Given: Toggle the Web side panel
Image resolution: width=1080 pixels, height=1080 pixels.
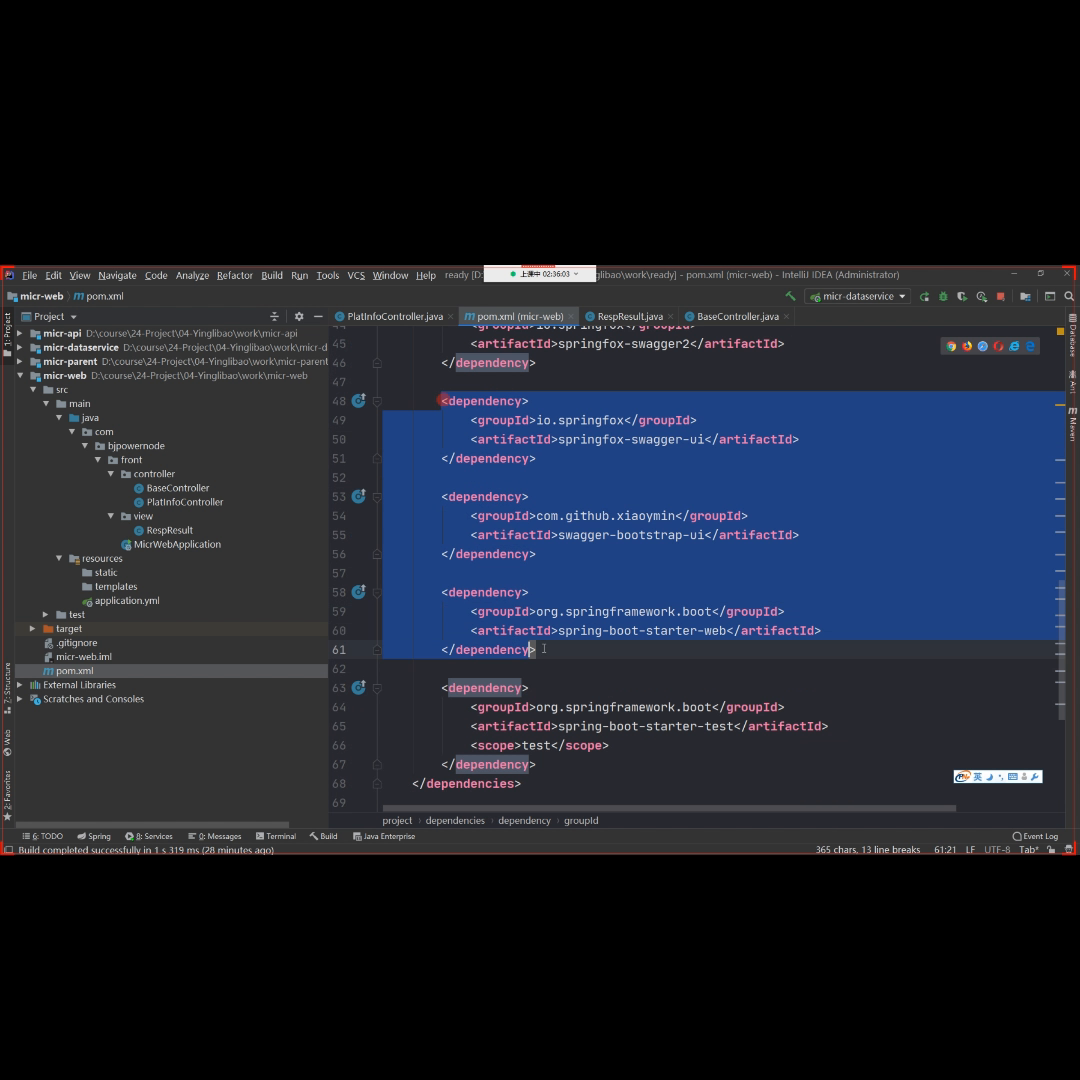Looking at the screenshot, I should (8, 742).
